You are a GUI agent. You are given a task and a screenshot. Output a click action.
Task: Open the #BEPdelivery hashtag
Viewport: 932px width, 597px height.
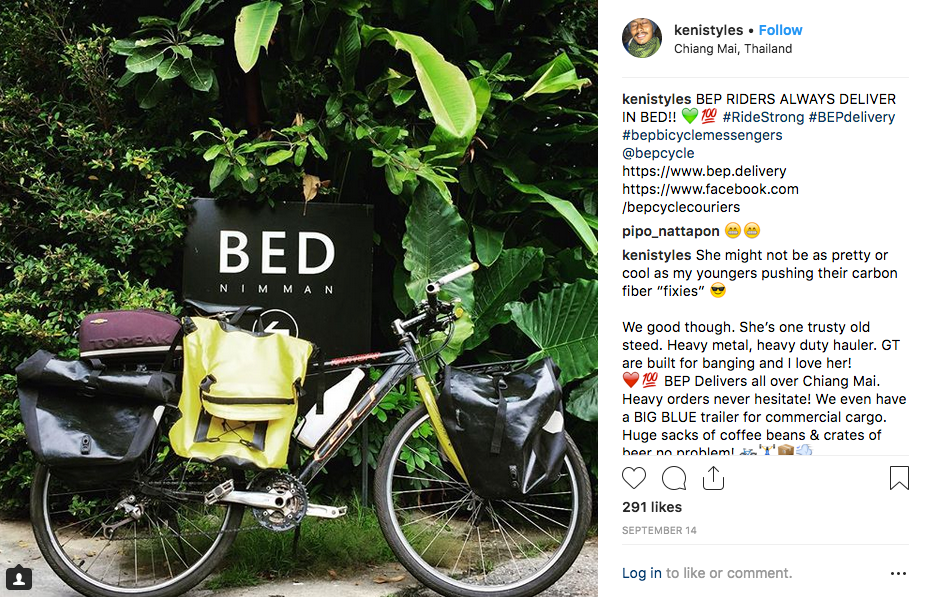coord(852,117)
